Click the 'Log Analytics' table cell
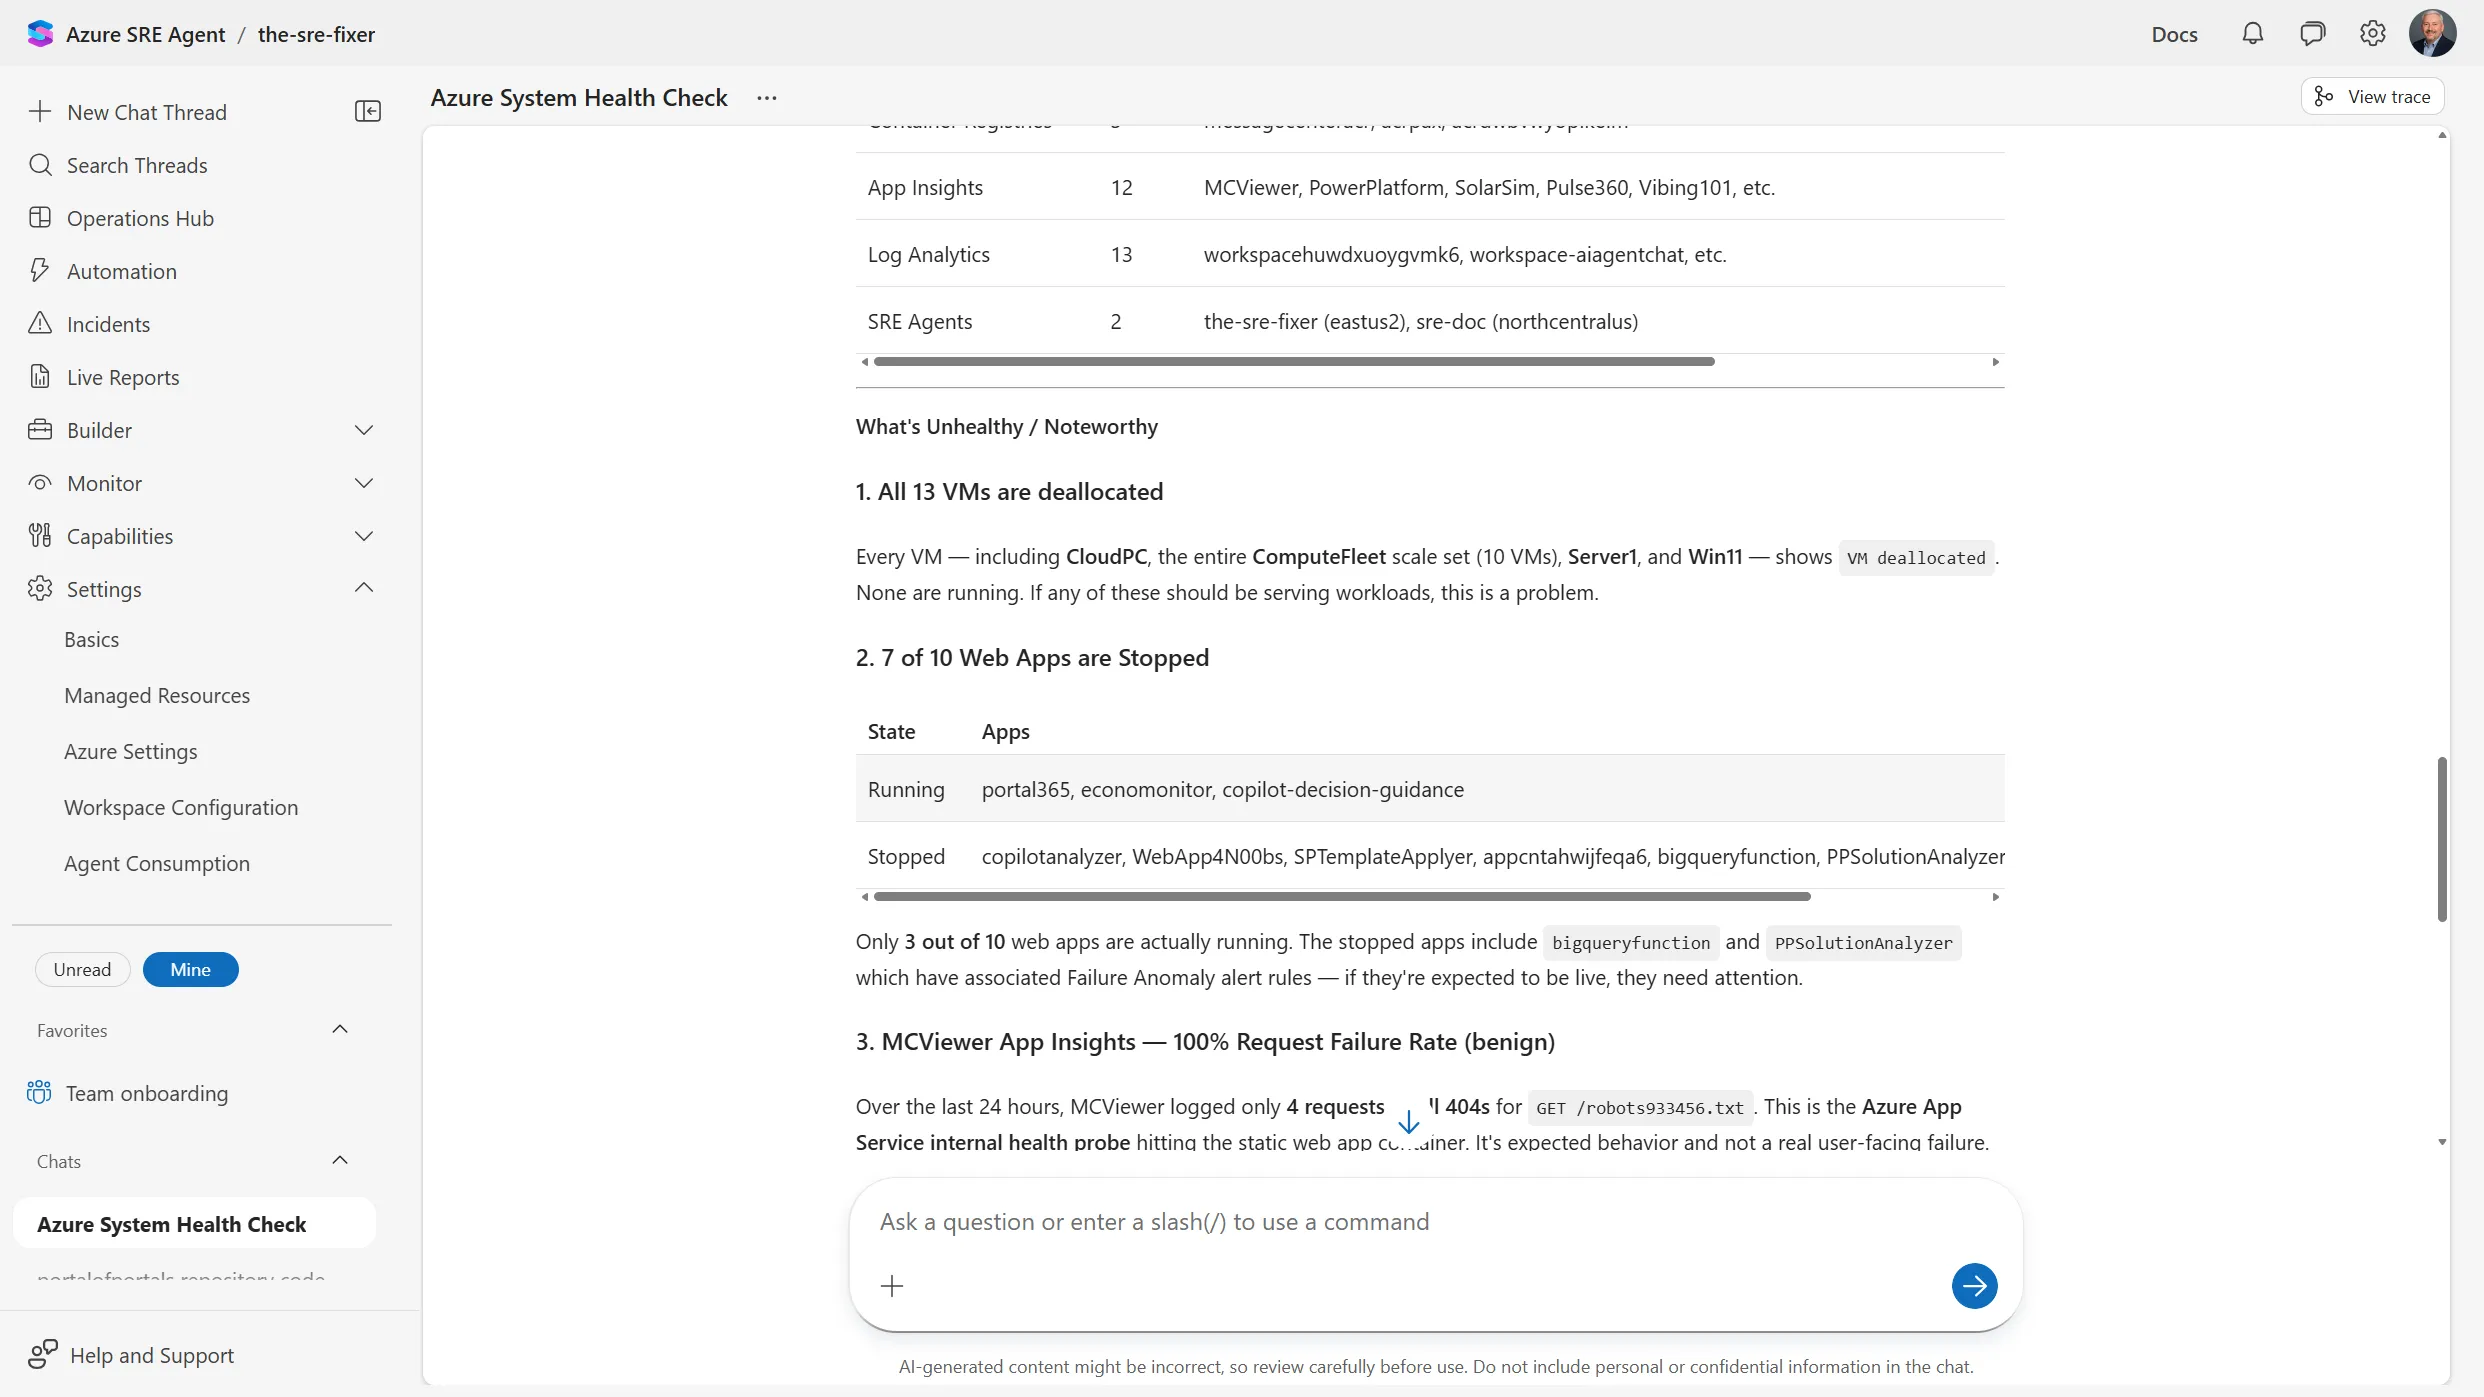The height and width of the screenshot is (1397, 2484). (928, 254)
